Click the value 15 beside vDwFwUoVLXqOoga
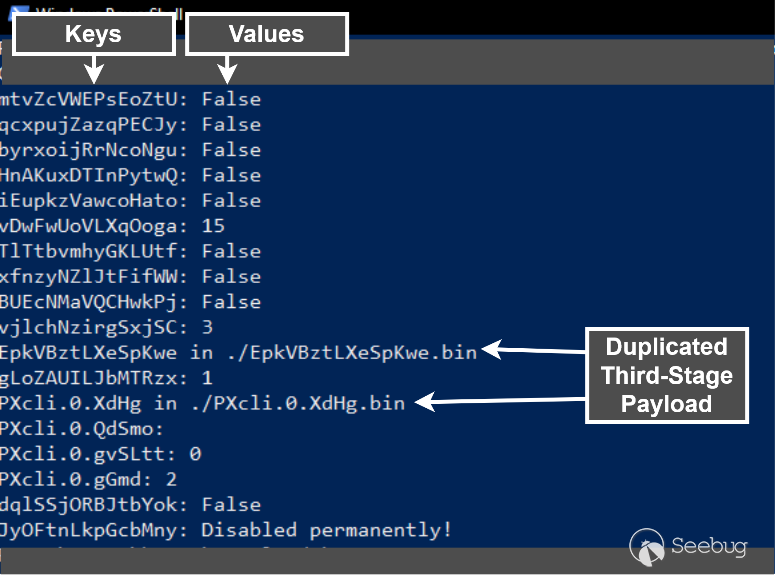Viewport: 776px width, 575px height. click(213, 226)
